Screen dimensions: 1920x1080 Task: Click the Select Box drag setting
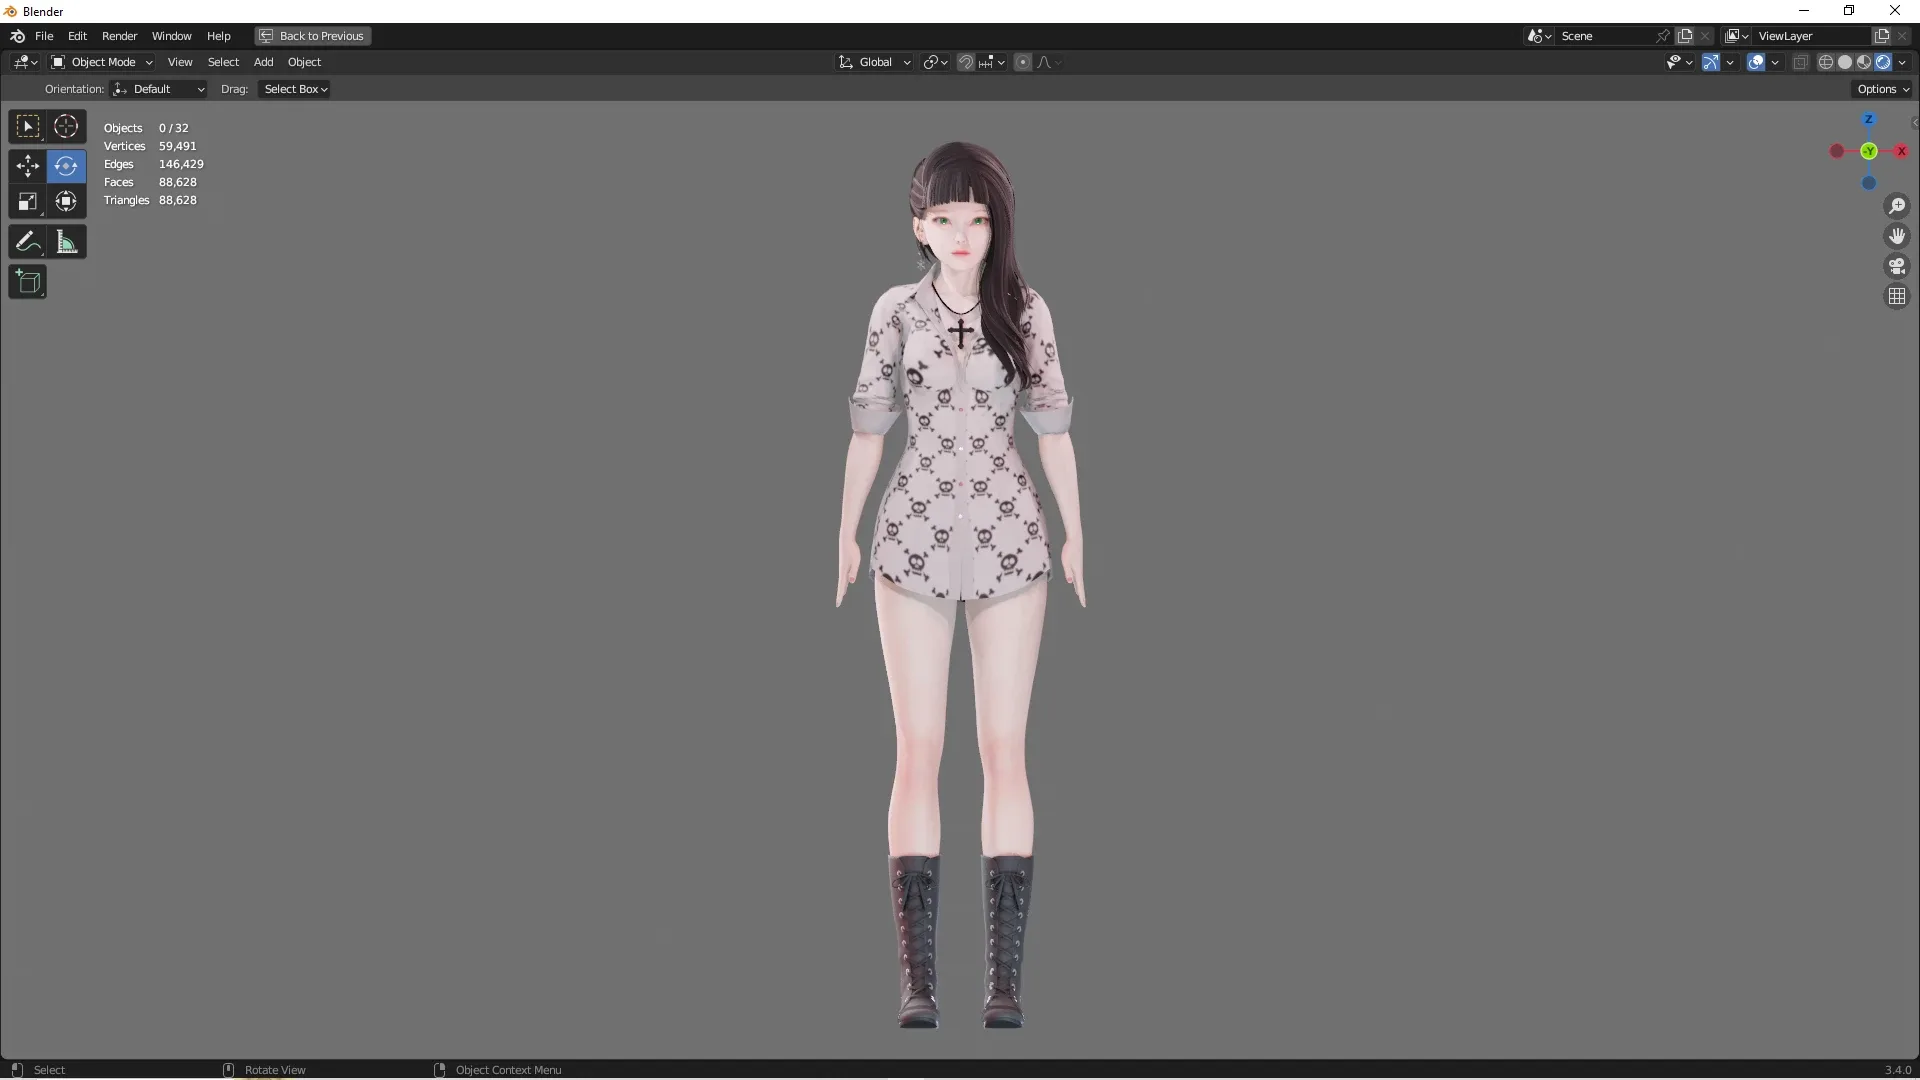tap(293, 89)
